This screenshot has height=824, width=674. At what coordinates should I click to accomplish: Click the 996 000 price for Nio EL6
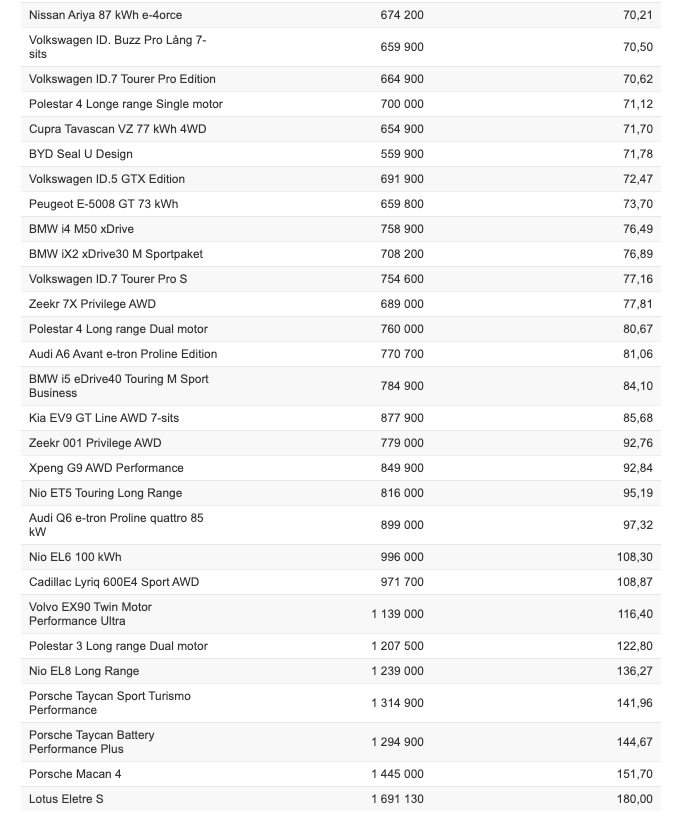pos(402,557)
